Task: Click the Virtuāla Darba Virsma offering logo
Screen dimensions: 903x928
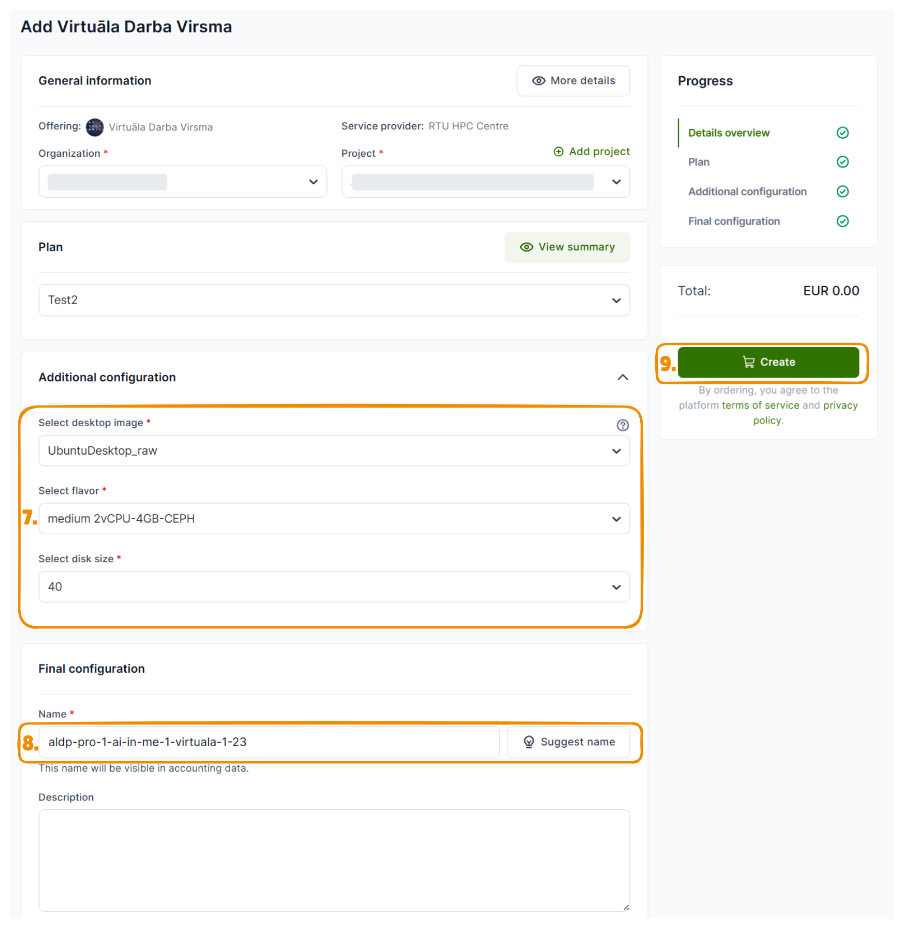Action: click(x=95, y=127)
